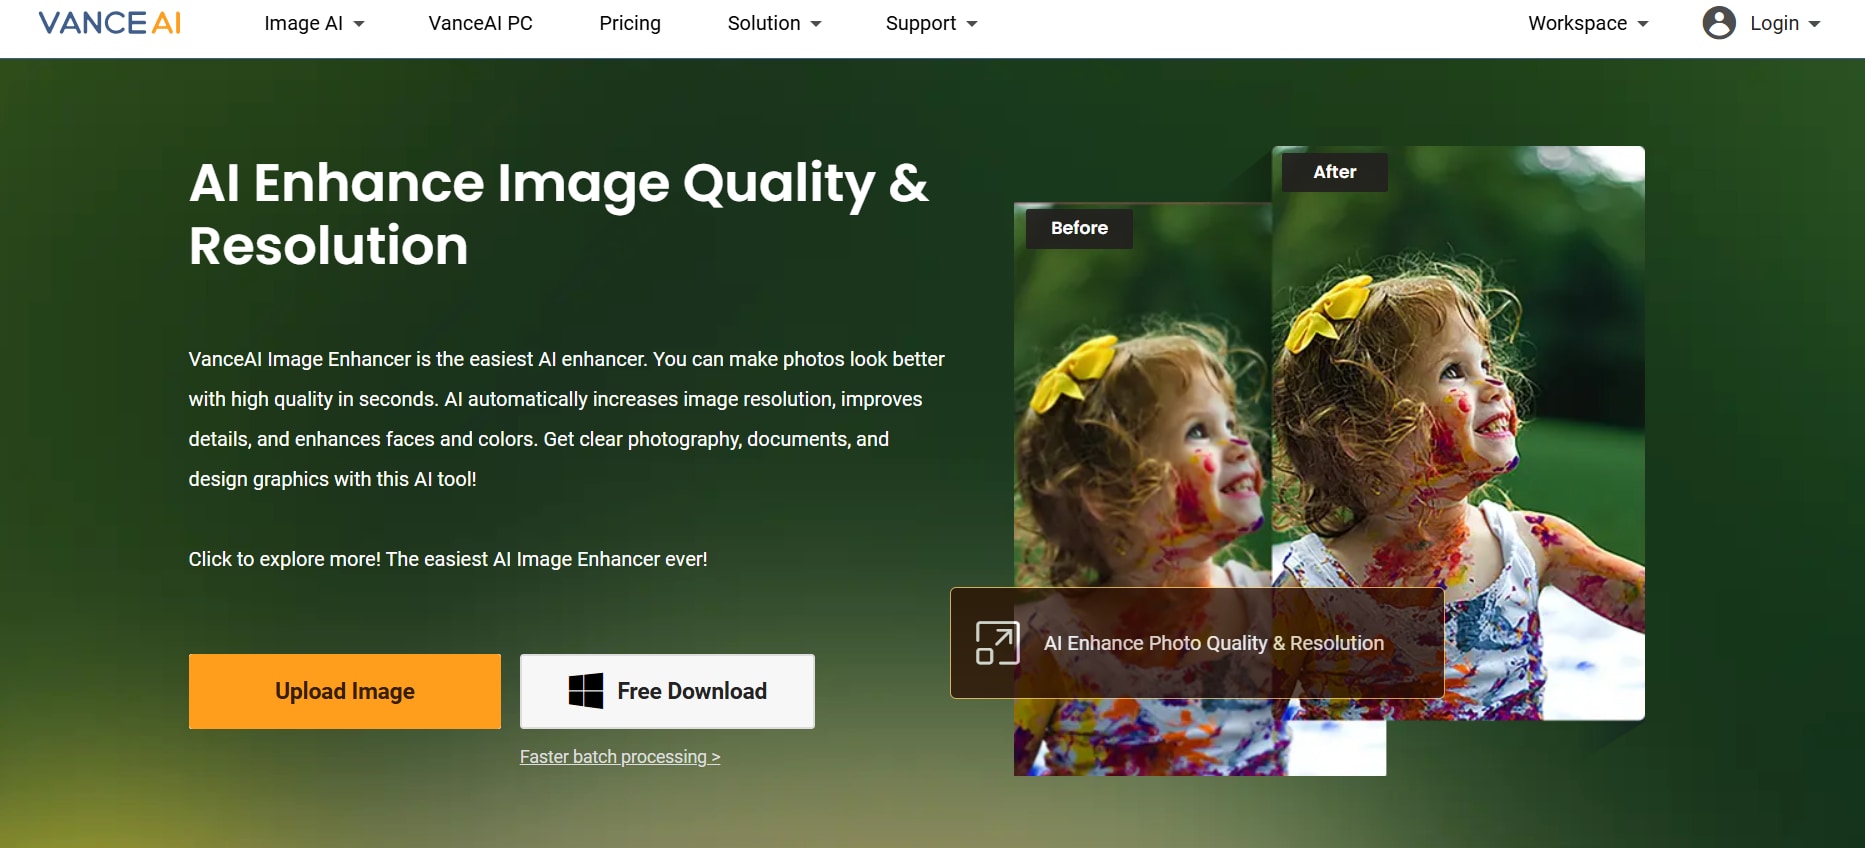Viewport: 1865px width, 848px height.
Task: Open the Solution menu
Action: coord(774,23)
